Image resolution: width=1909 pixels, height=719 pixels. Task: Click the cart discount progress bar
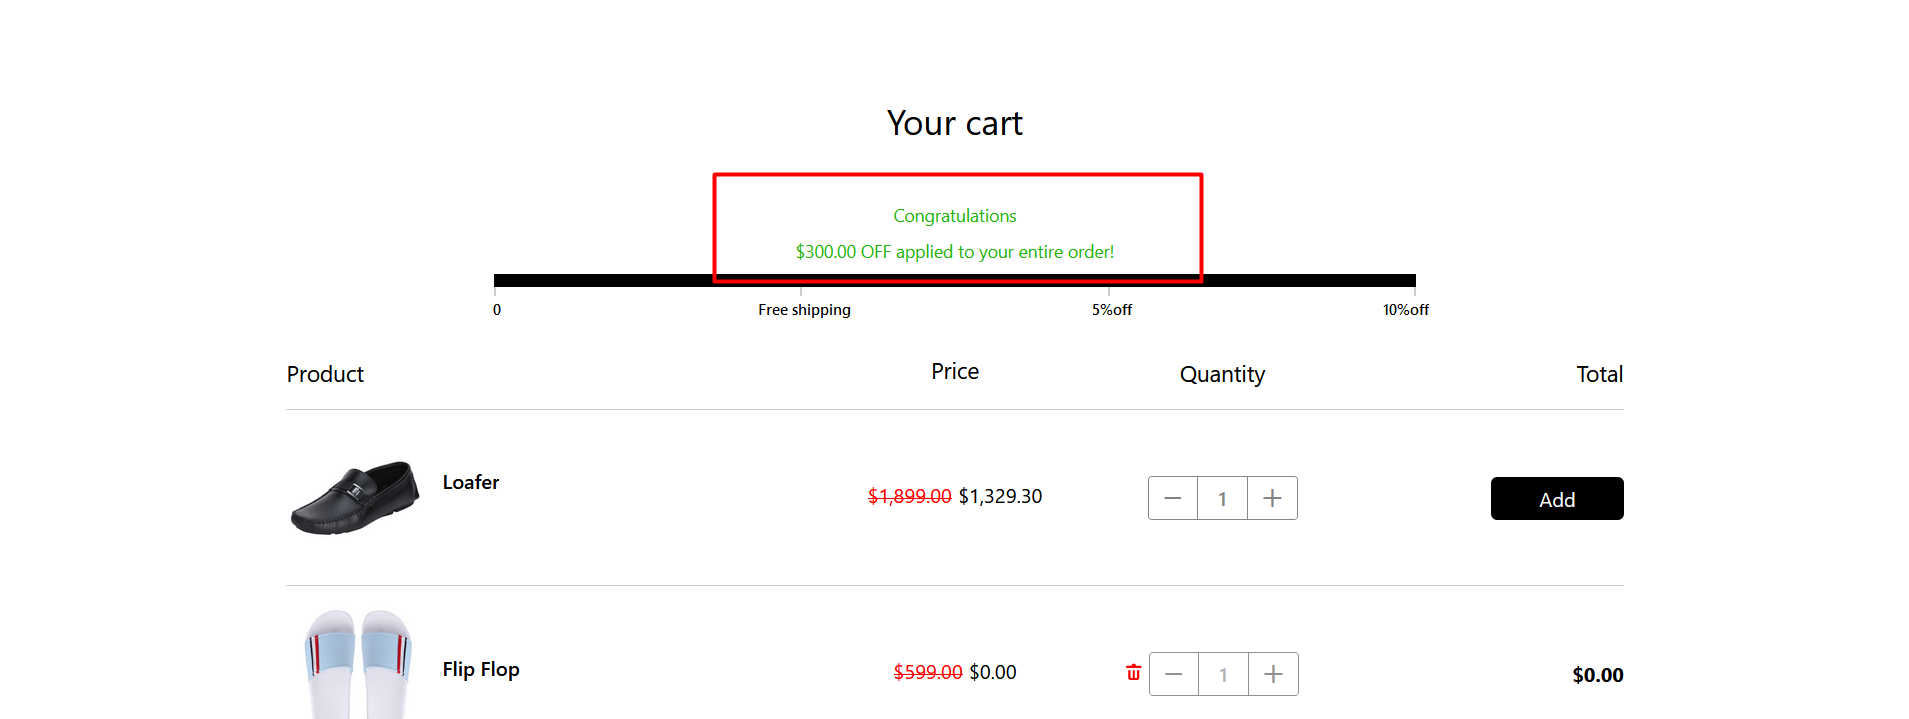point(955,281)
